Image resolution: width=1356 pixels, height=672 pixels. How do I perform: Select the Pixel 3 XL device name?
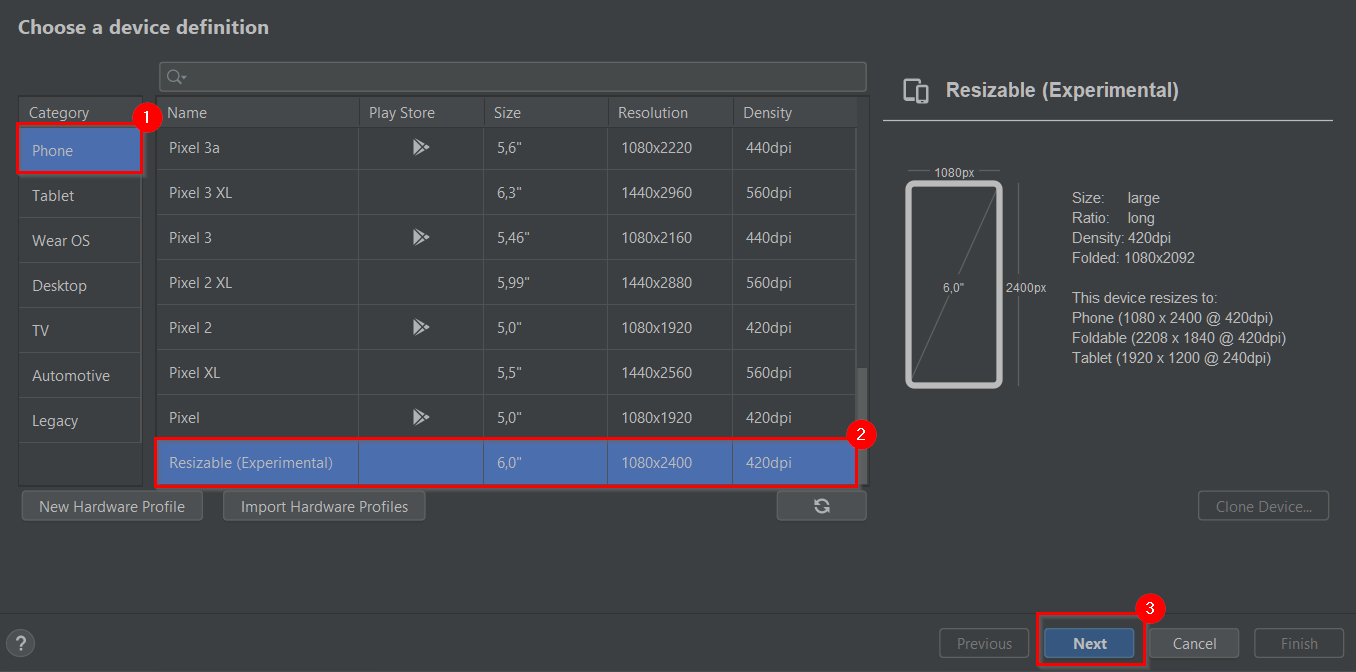point(200,193)
